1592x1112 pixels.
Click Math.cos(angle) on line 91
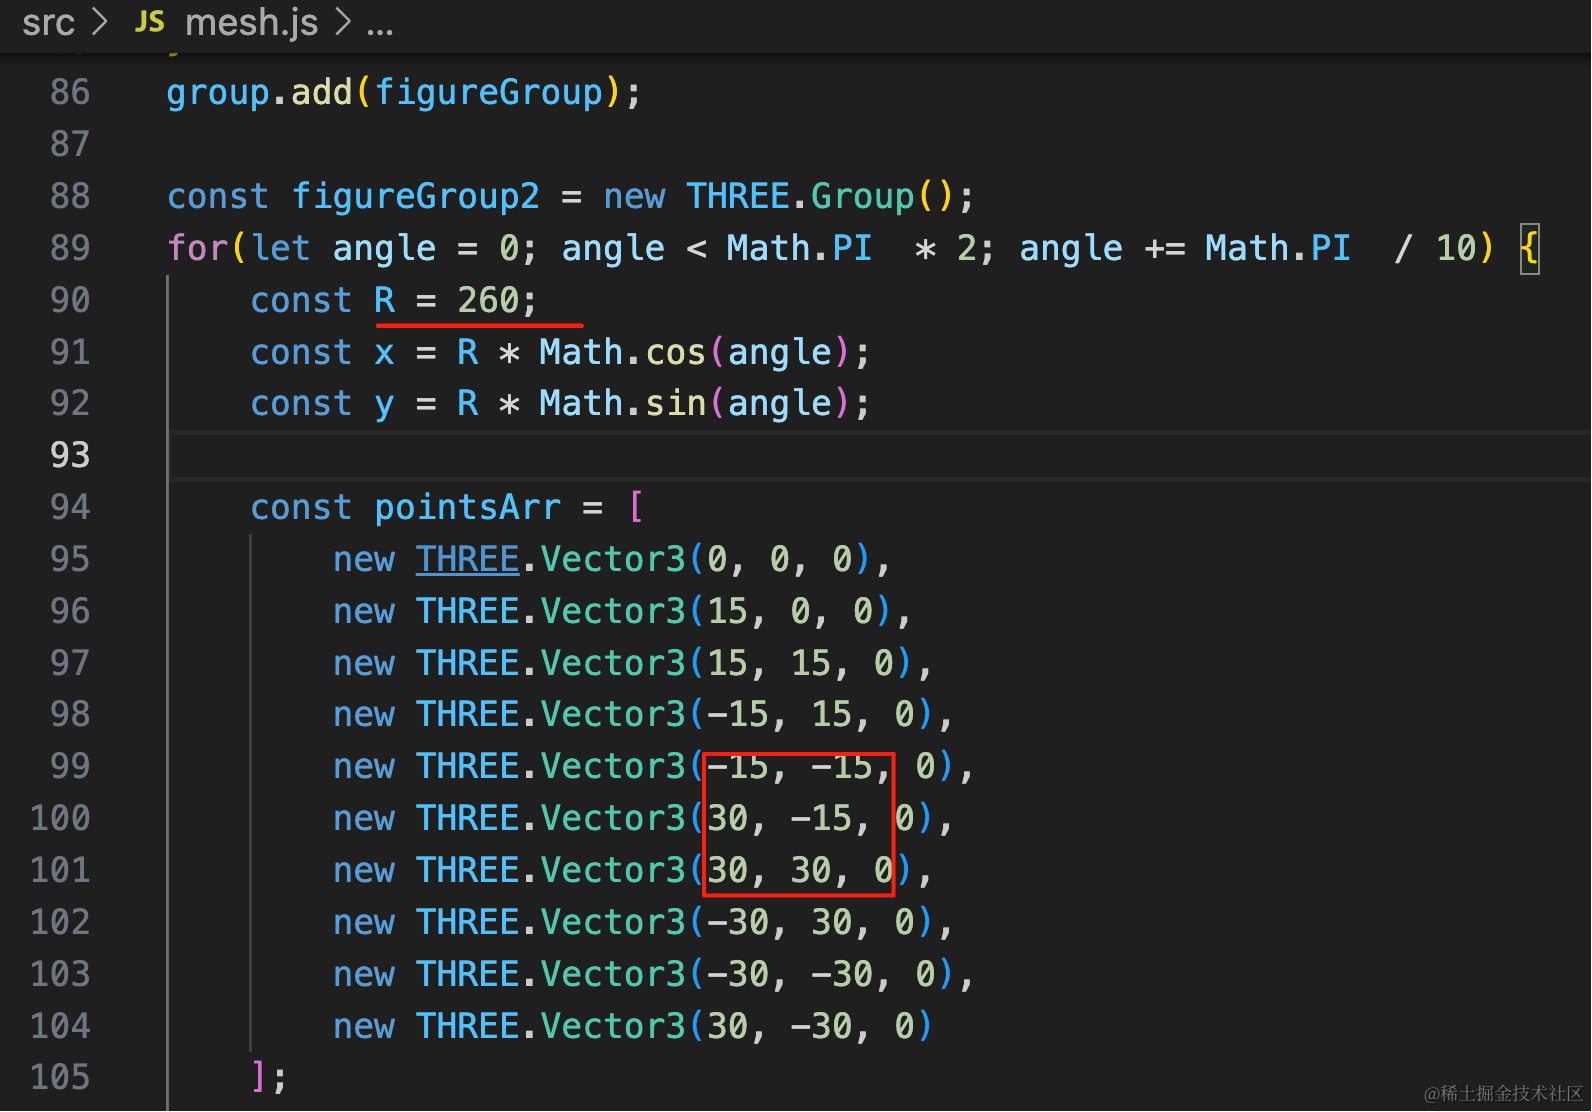coord(694,352)
